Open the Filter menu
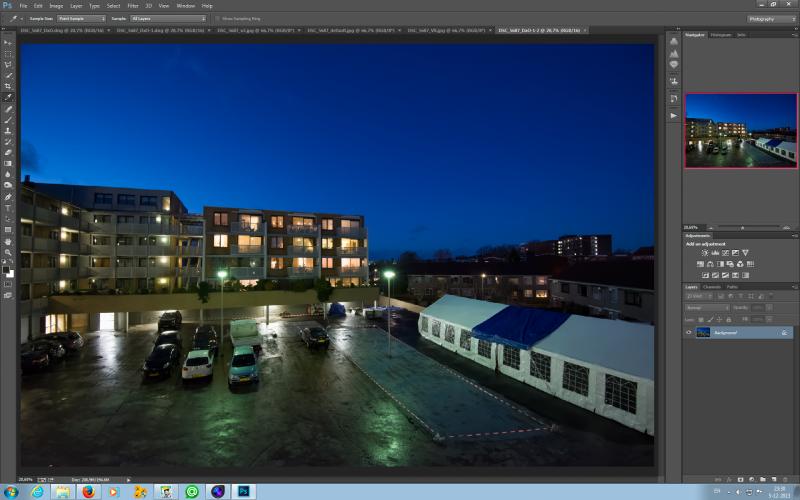This screenshot has height=500, width=800. click(x=133, y=6)
